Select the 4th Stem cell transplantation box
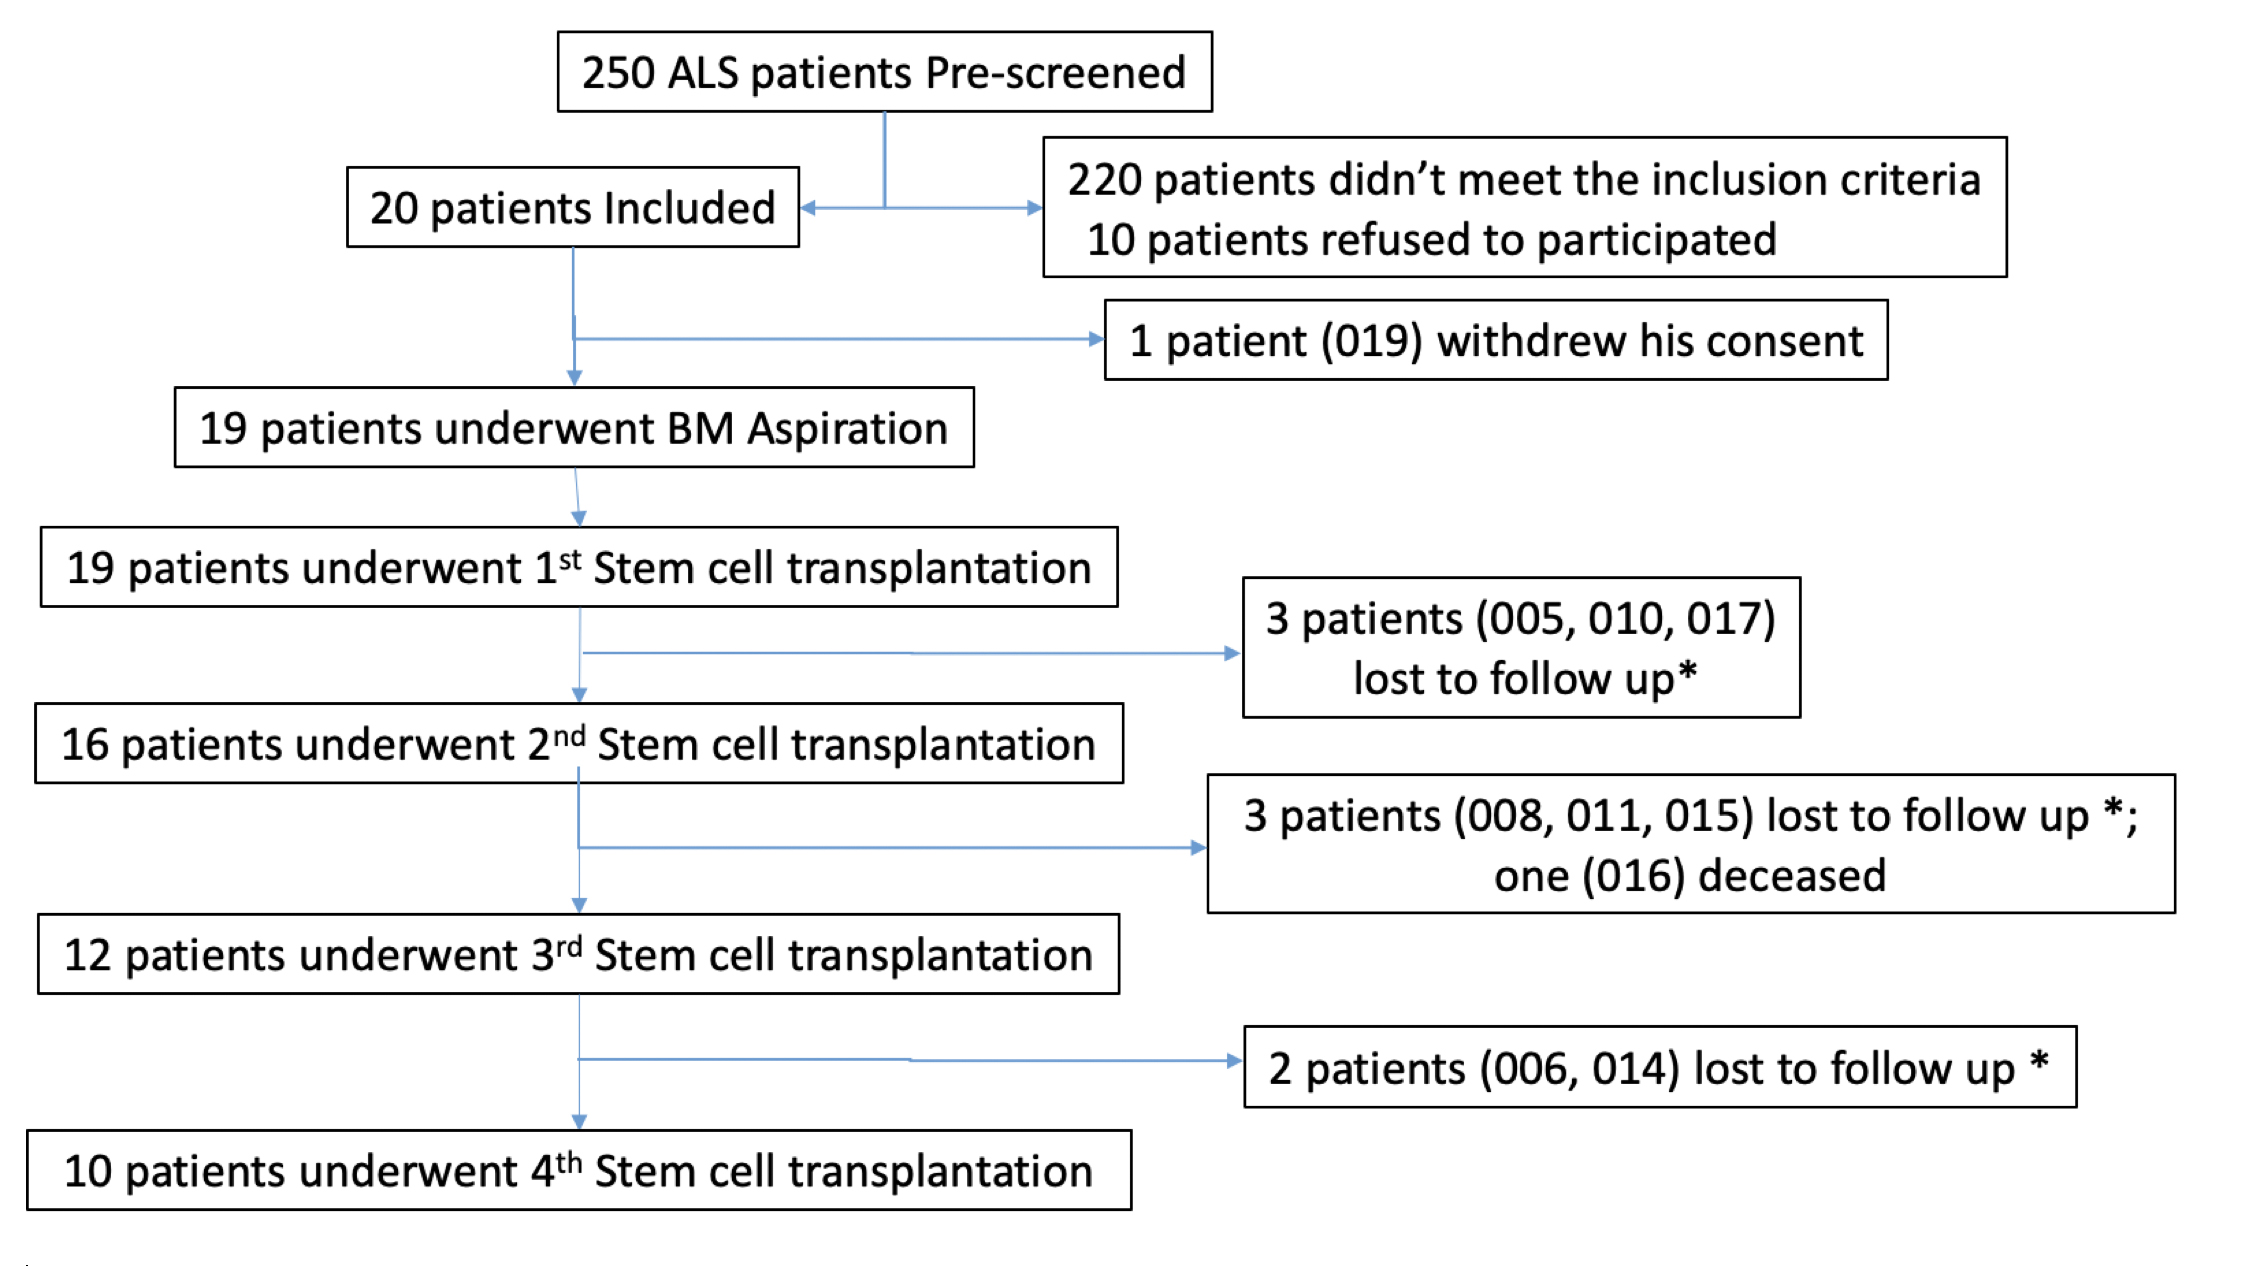This screenshot has height=1266, width=2242. click(578, 1171)
